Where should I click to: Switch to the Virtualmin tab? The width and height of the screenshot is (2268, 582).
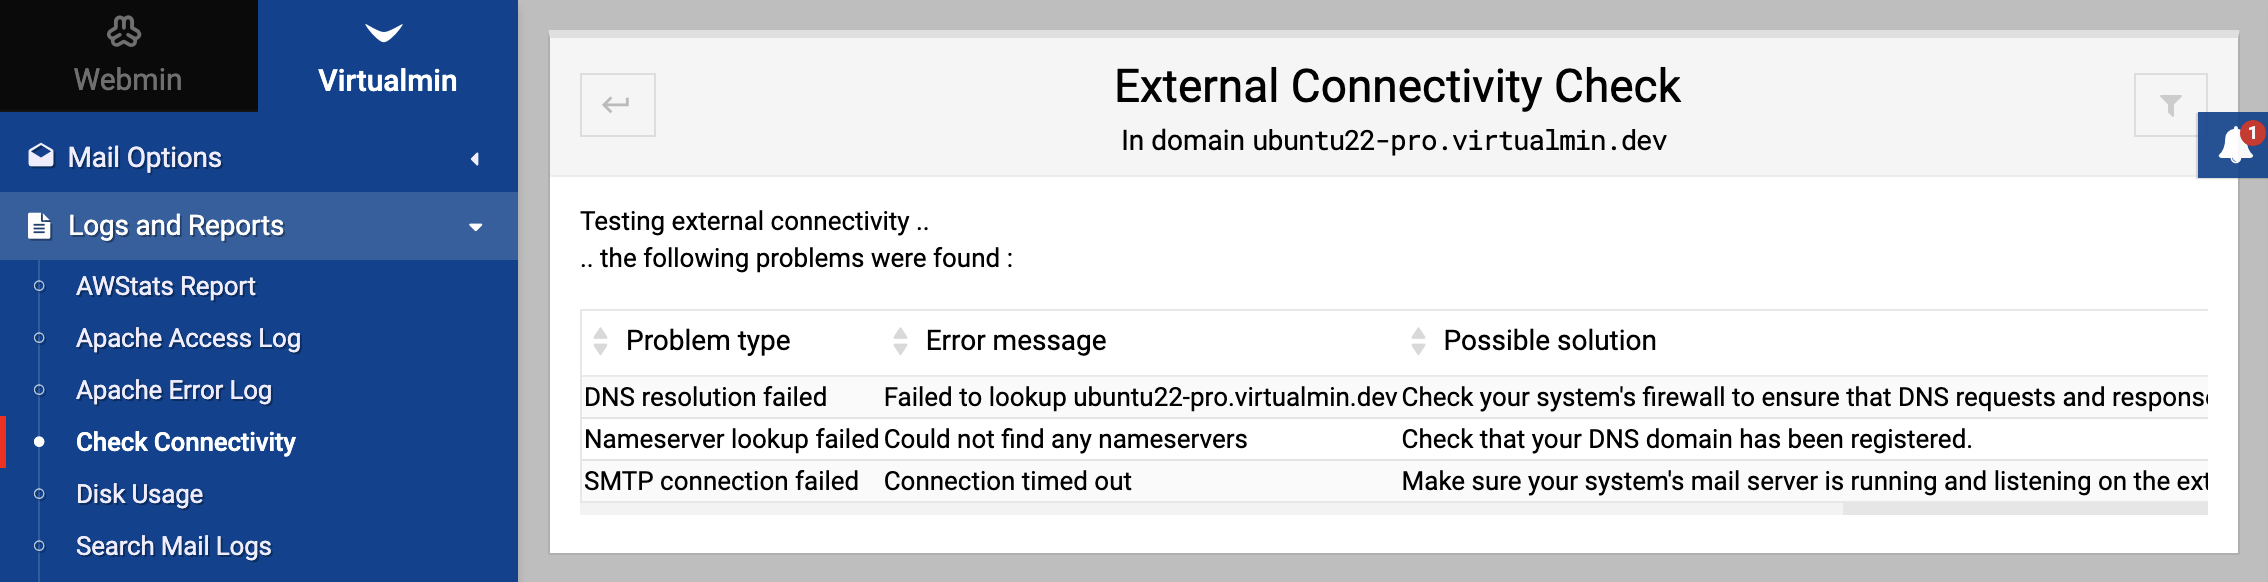388,56
